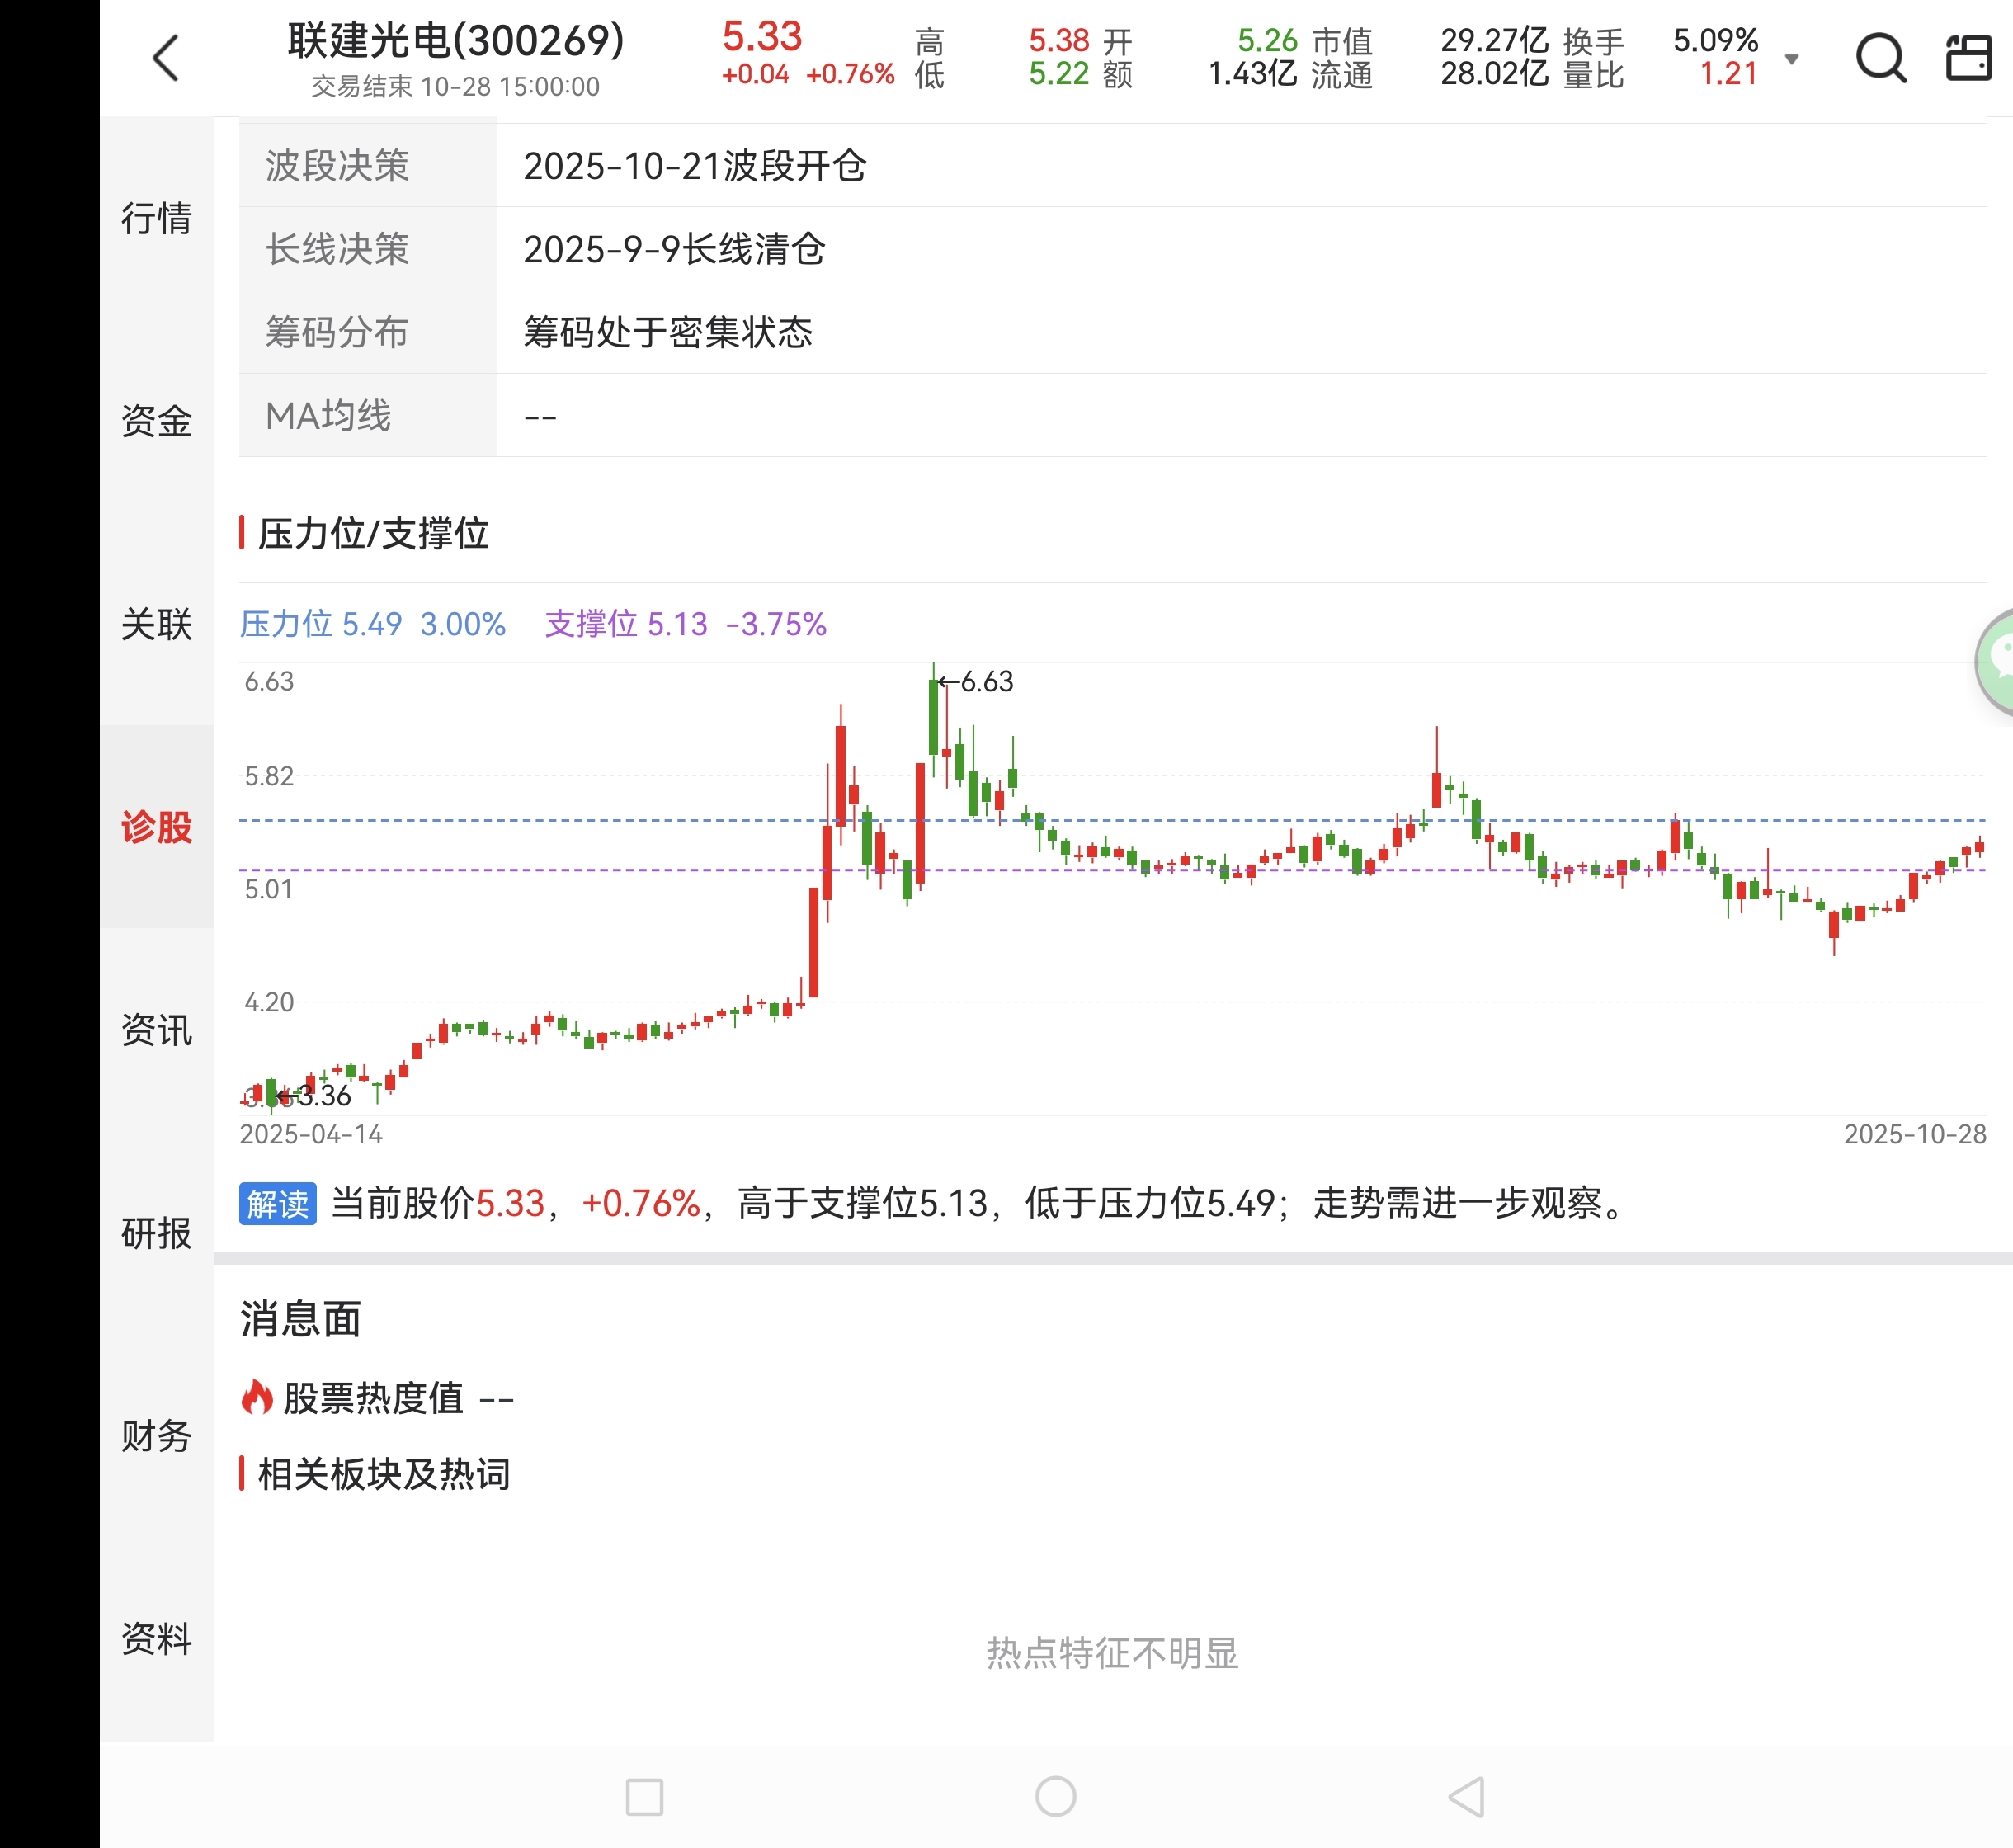The image size is (2013, 1848).
Task: Open the search magnifier icon
Action: pyautogui.click(x=1880, y=57)
